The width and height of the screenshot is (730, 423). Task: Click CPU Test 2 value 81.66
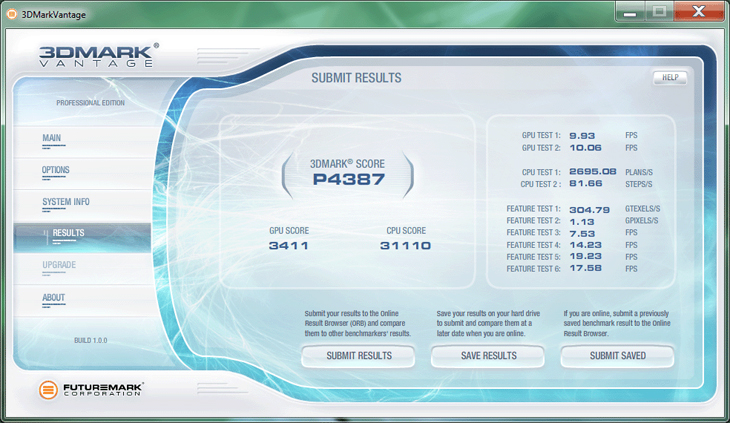pyautogui.click(x=586, y=183)
